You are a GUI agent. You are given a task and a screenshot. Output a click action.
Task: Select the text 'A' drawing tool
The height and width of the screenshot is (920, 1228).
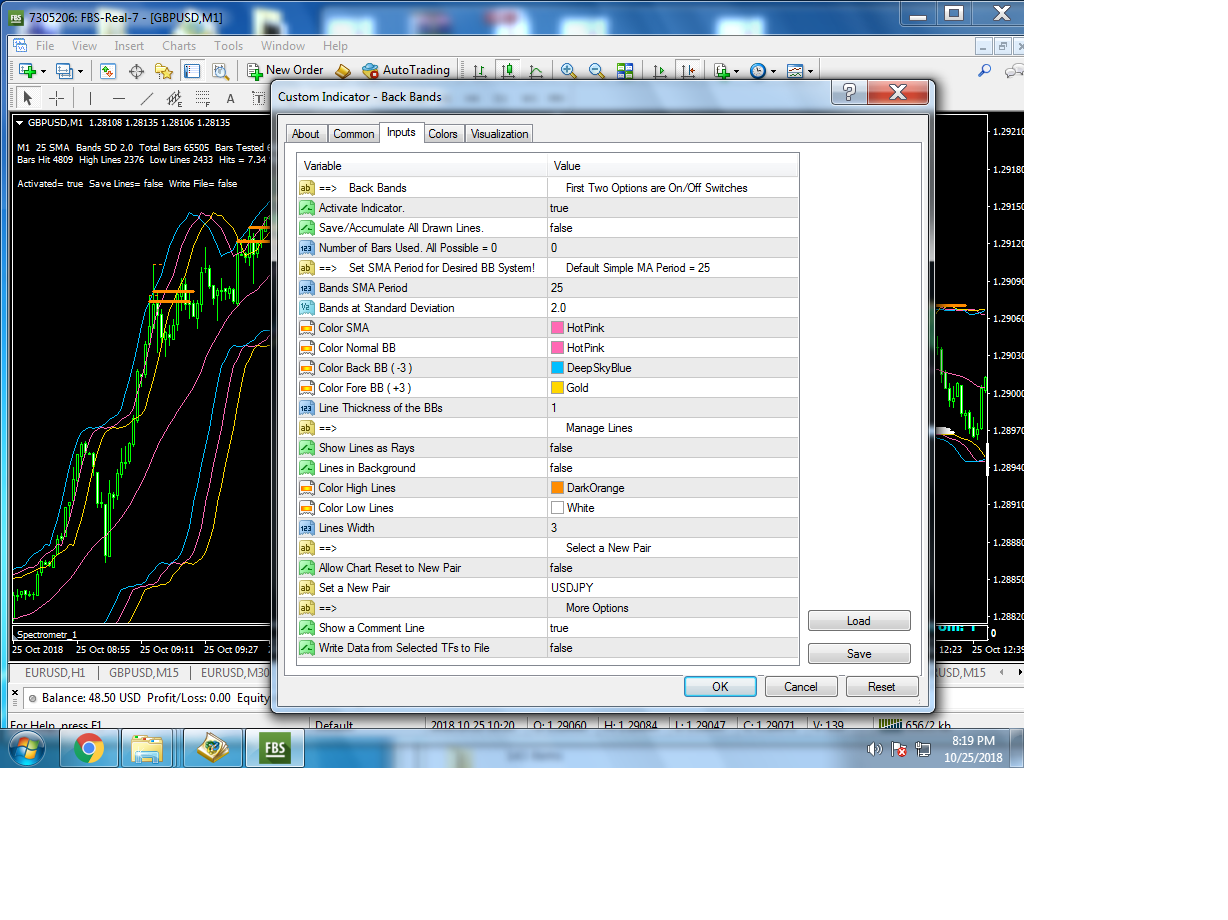[x=230, y=98]
